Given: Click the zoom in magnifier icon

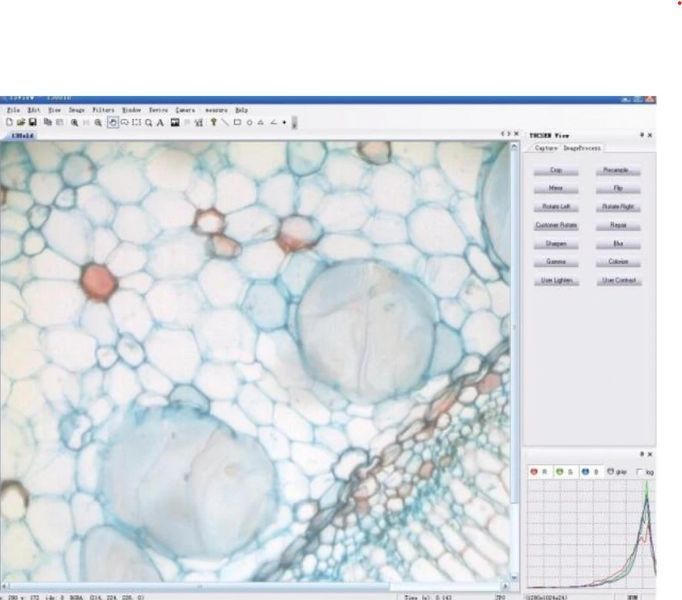Looking at the screenshot, I should click(x=75, y=123).
